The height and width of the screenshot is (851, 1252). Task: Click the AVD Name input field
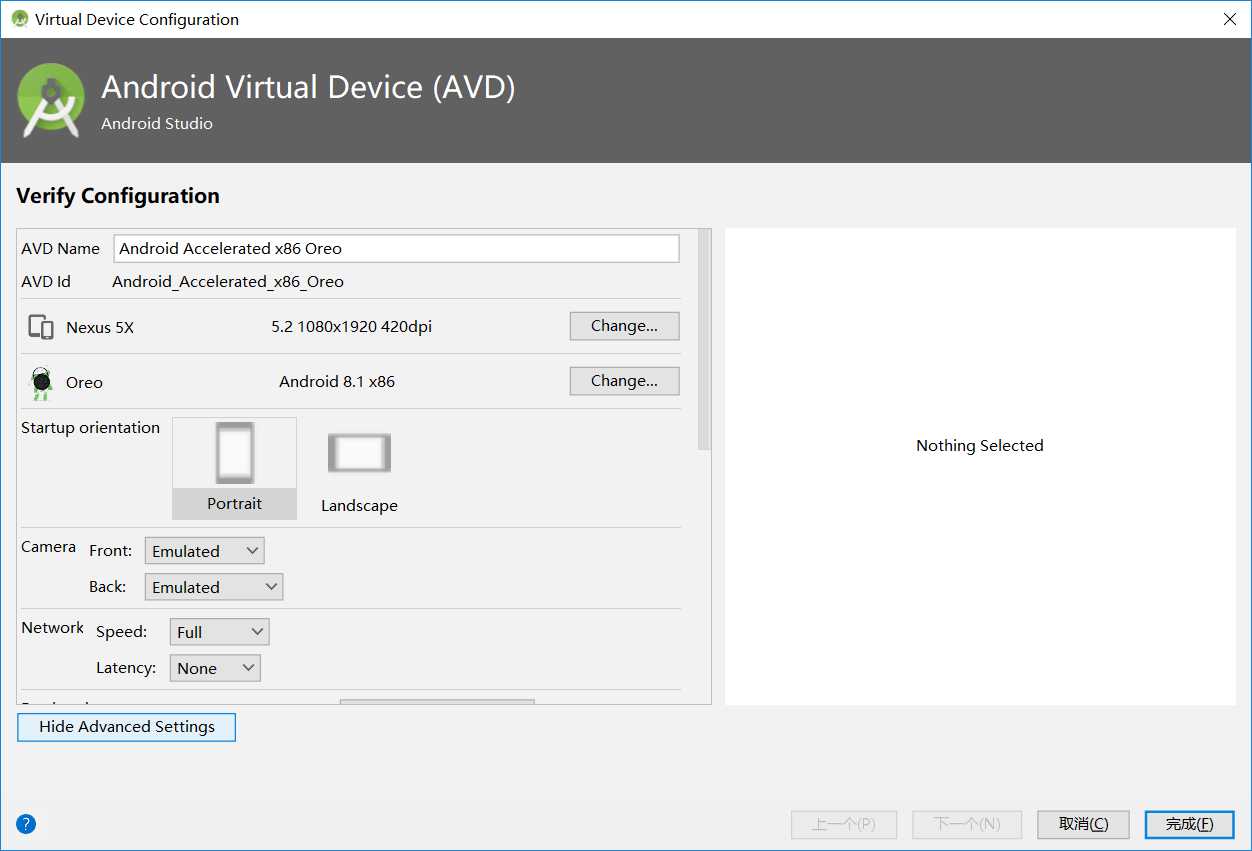pyautogui.click(x=396, y=248)
